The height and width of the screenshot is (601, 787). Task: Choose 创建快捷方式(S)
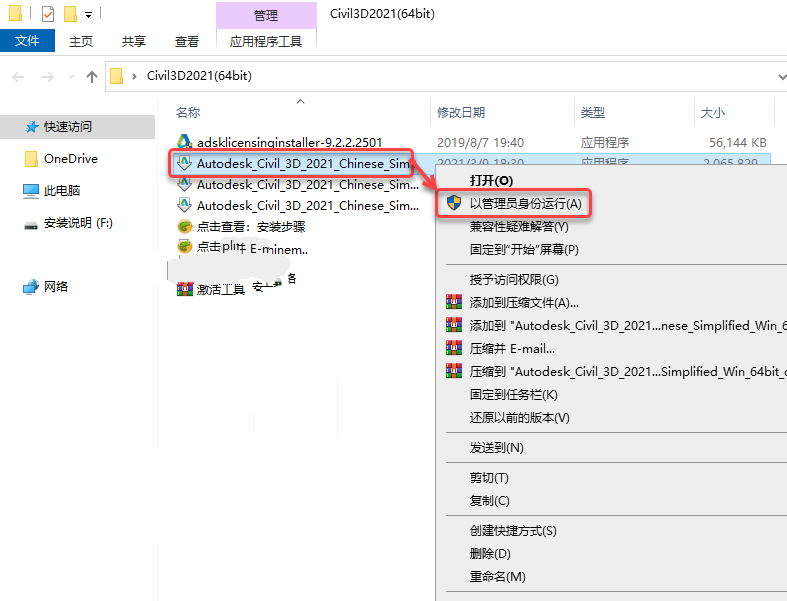[513, 531]
